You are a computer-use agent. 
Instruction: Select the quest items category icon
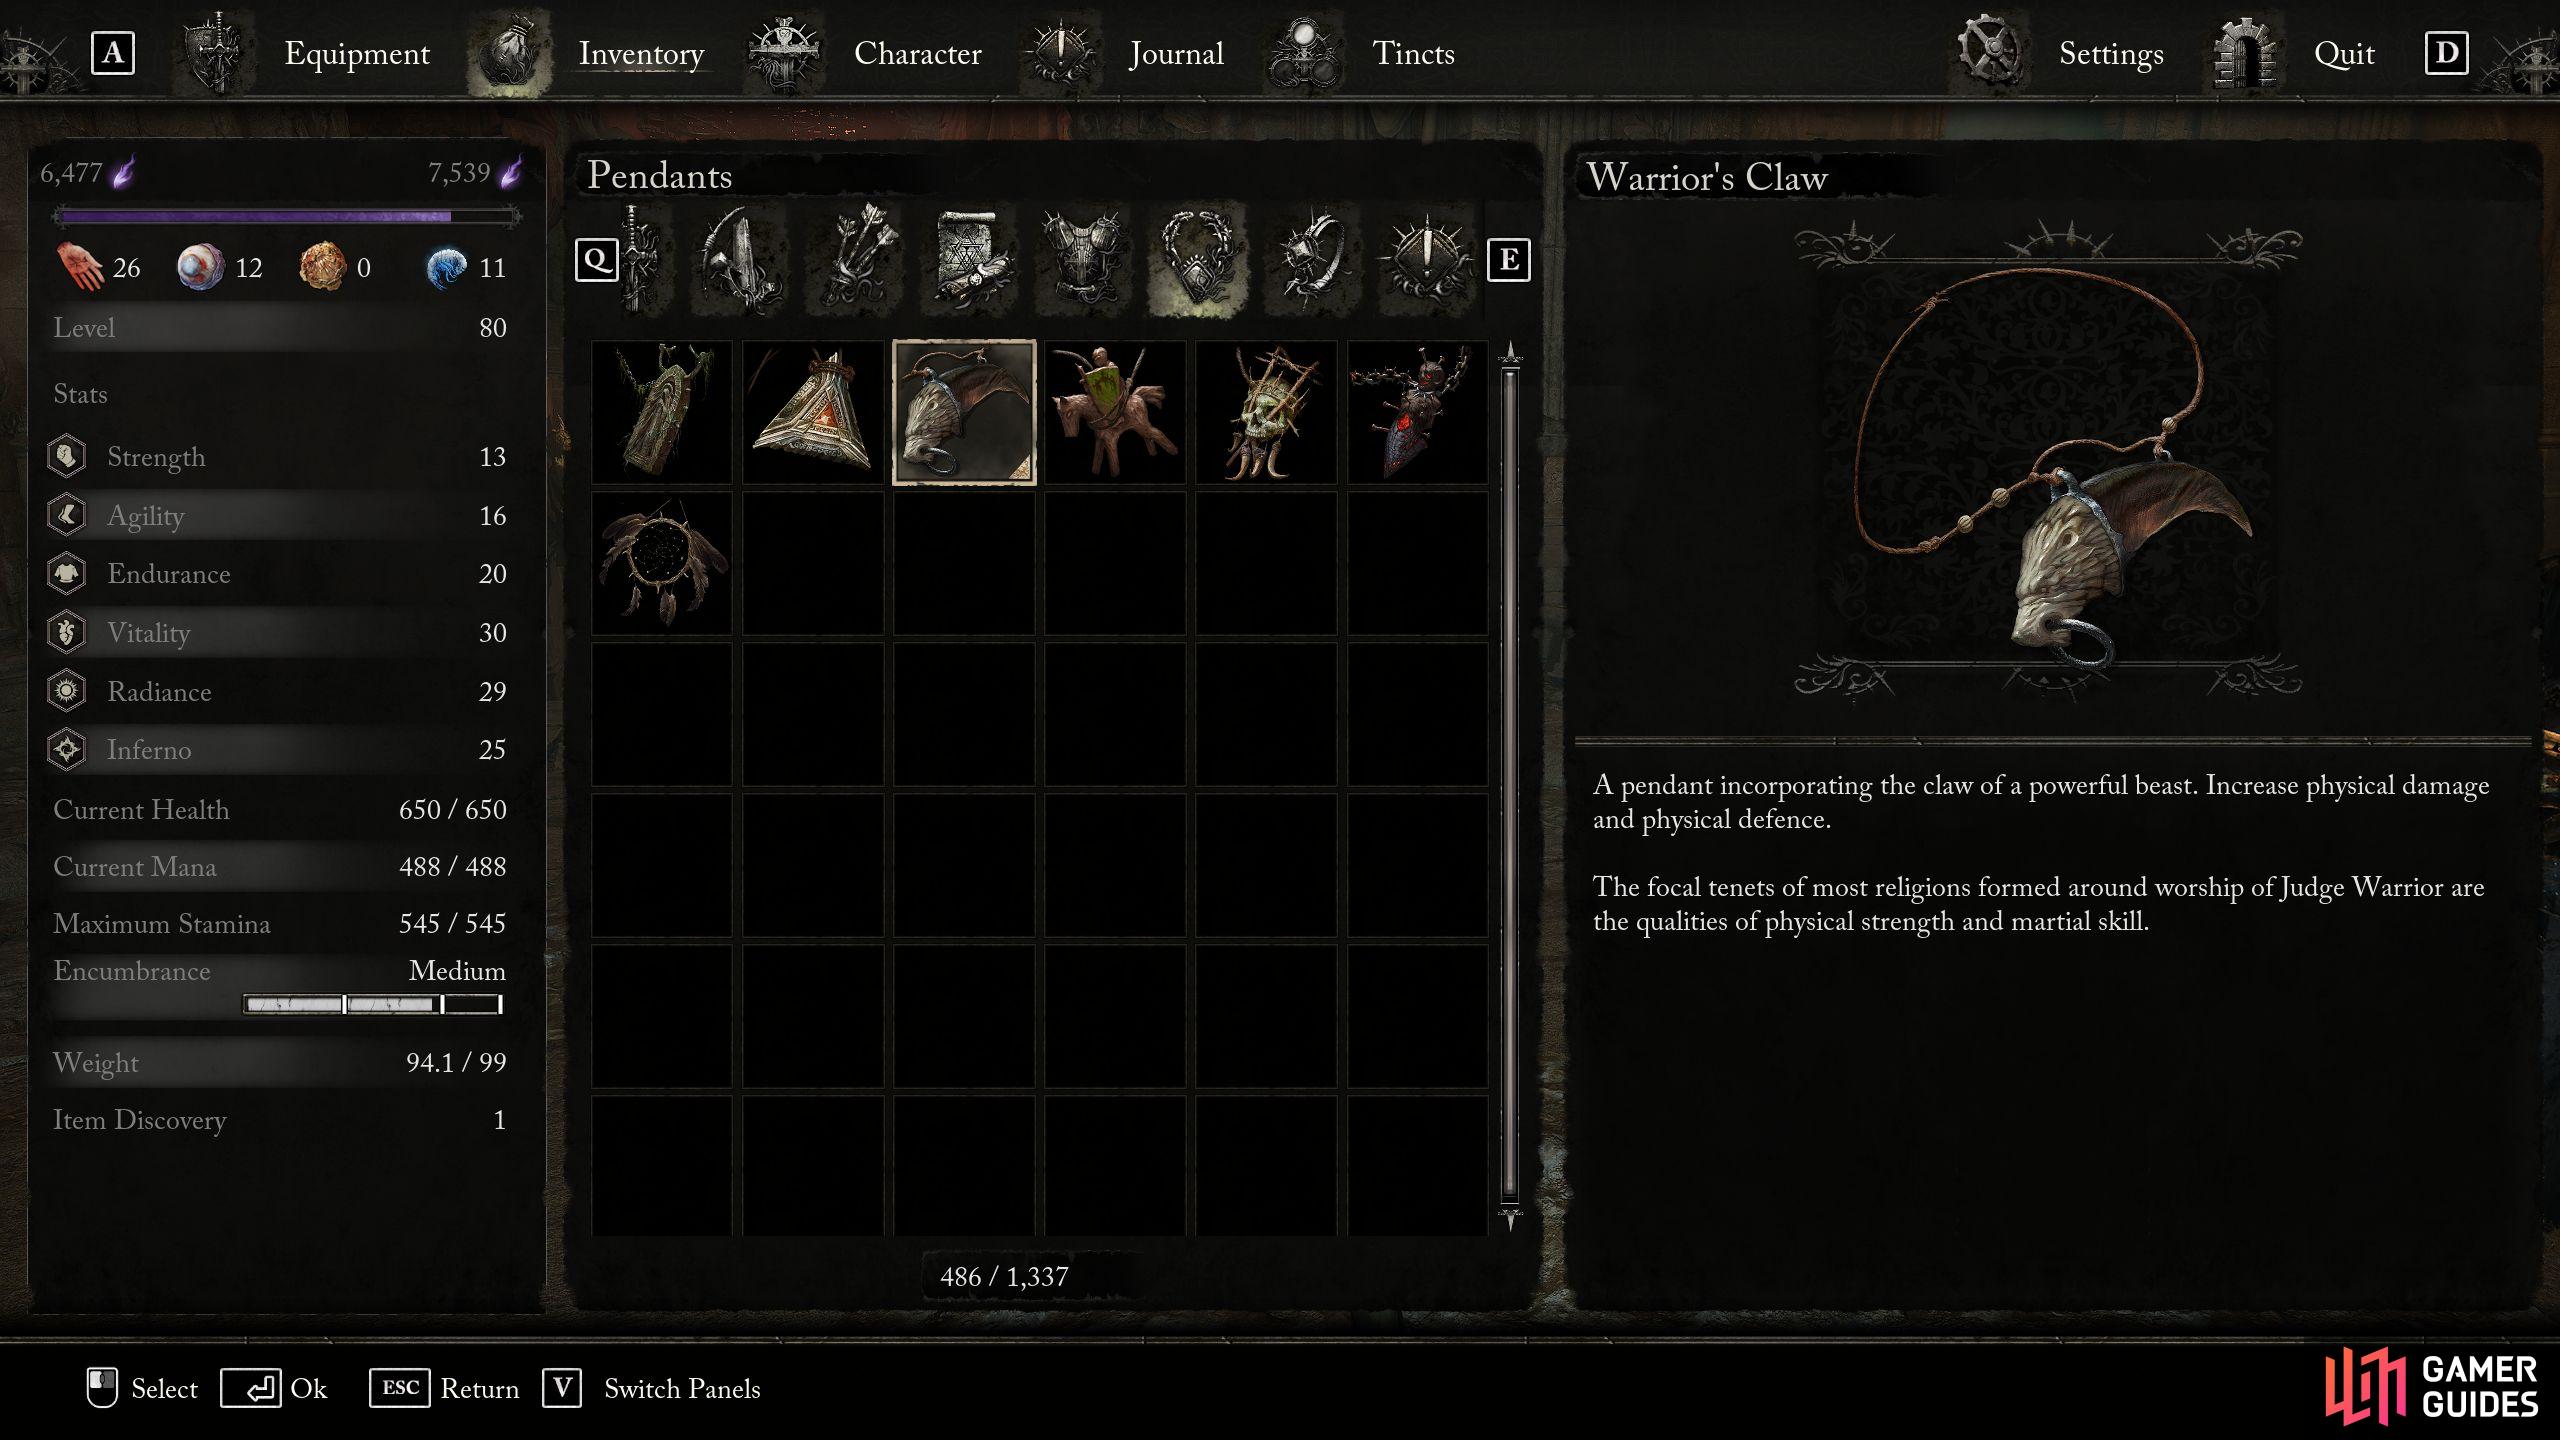coord(1426,260)
